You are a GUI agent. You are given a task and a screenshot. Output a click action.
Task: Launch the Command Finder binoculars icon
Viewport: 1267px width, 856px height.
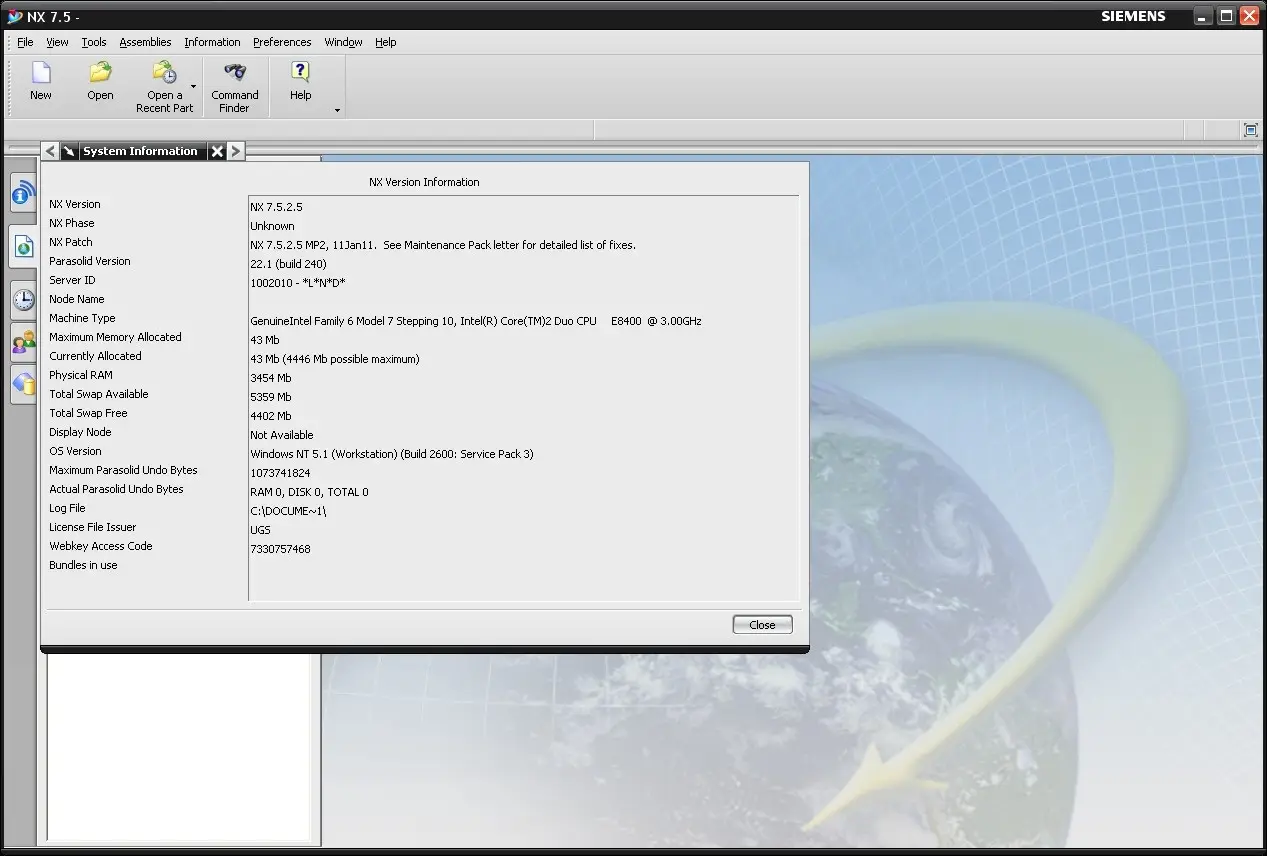point(235,73)
